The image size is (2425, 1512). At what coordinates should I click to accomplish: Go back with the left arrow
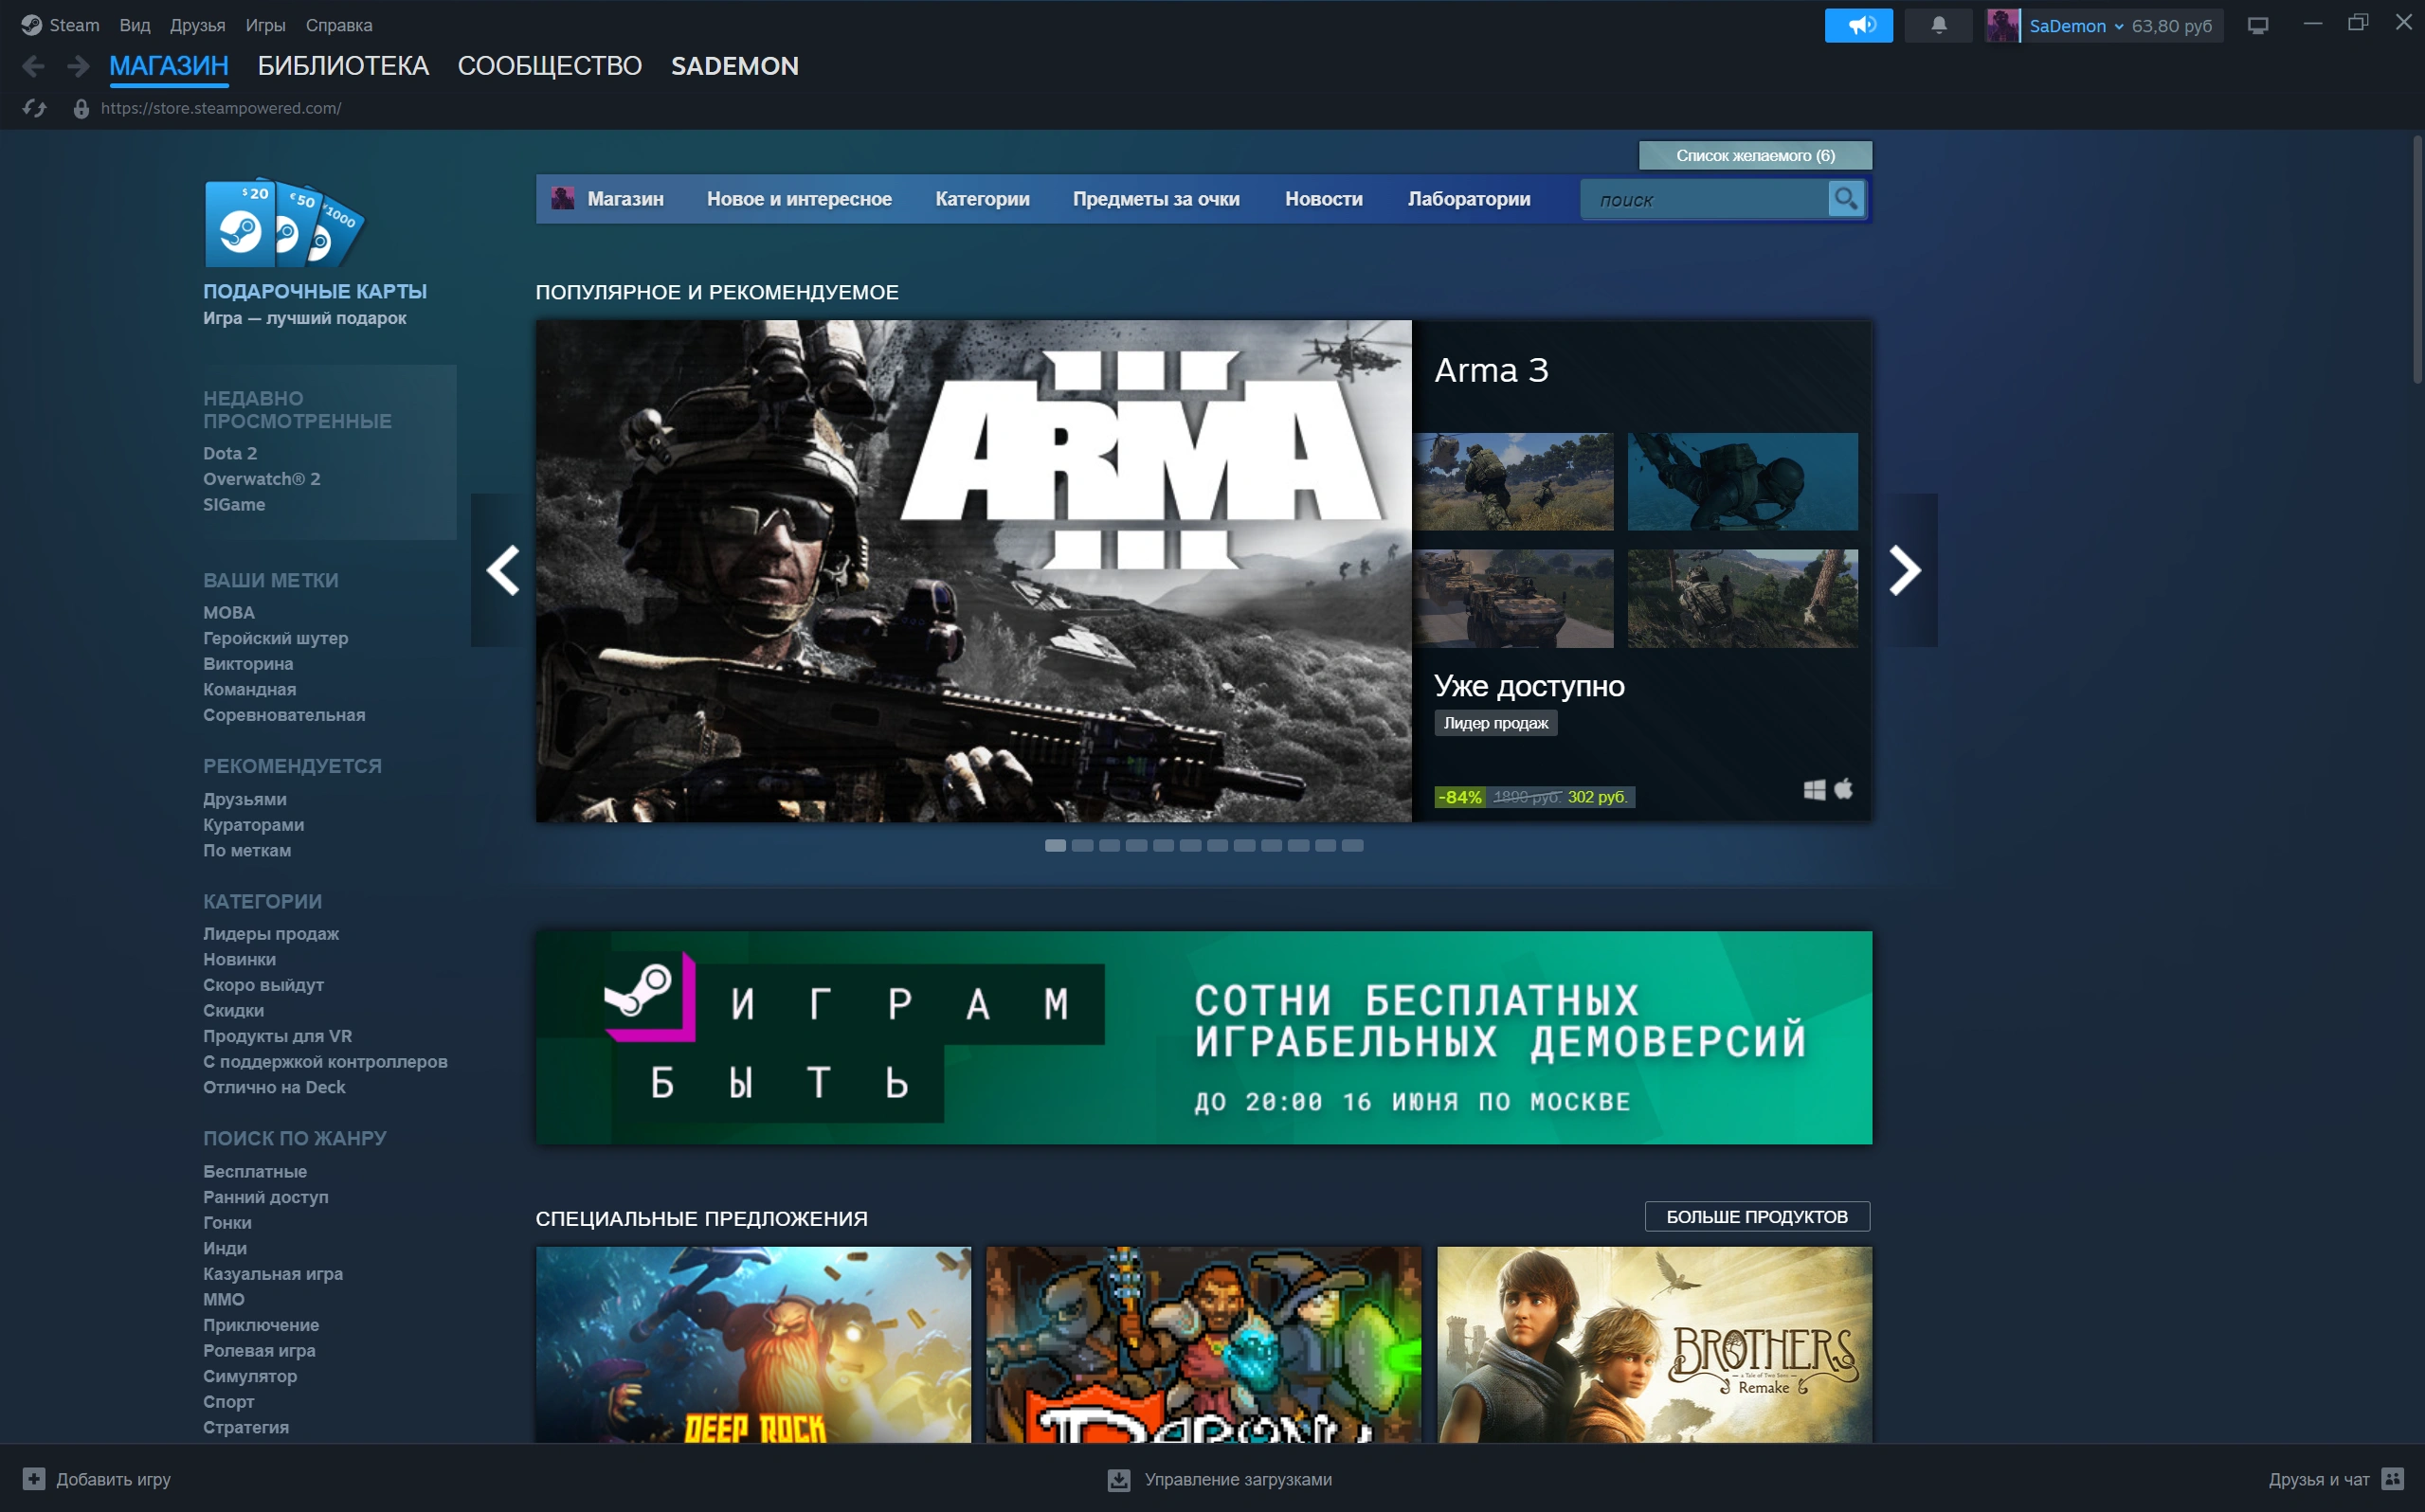pyautogui.click(x=33, y=66)
